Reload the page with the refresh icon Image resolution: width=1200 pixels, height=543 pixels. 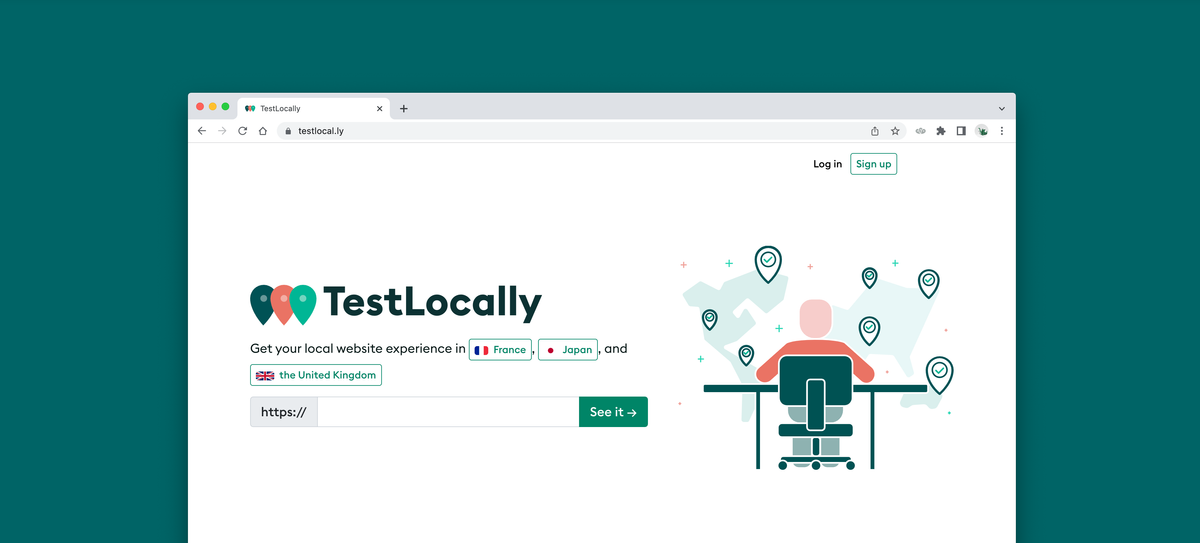[x=242, y=131]
